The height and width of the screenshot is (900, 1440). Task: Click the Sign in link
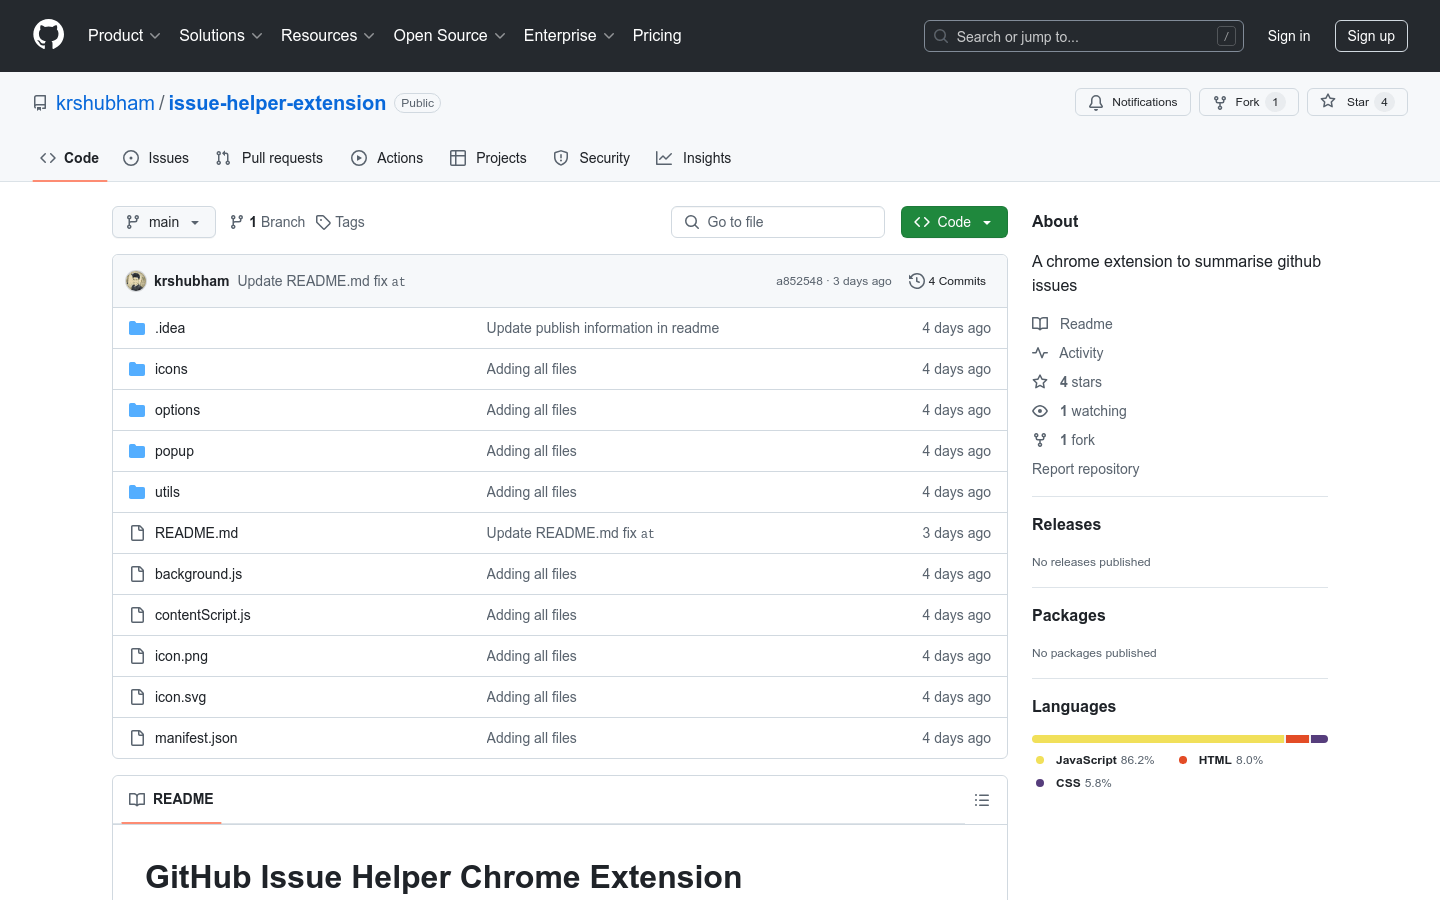pos(1289,36)
